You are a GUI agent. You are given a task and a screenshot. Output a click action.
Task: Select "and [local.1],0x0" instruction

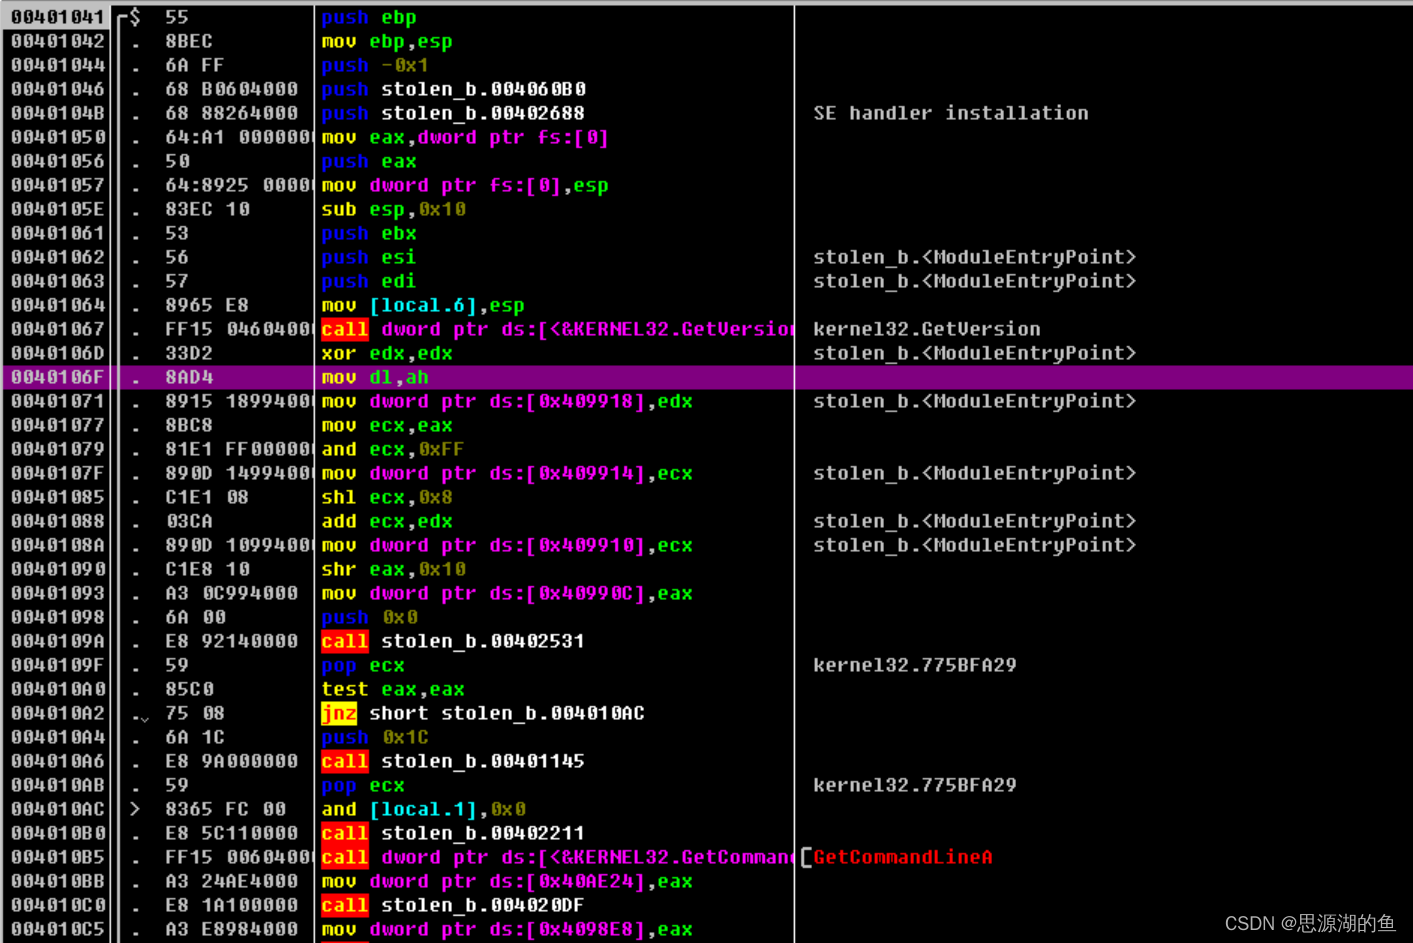[424, 809]
